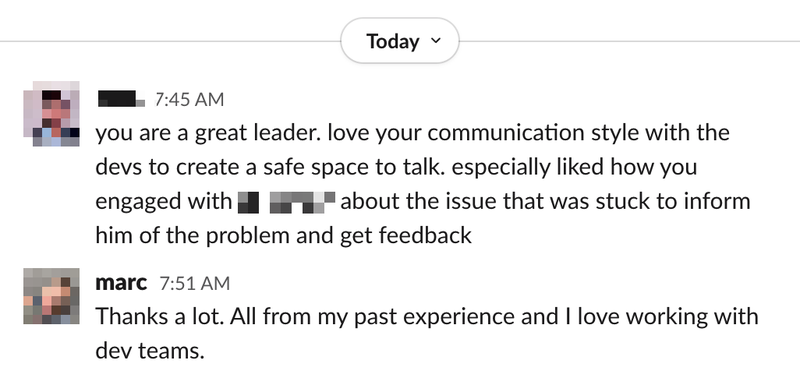Click the 7:51 AM message timestamp
This screenshot has height=385, width=800.
point(195,283)
